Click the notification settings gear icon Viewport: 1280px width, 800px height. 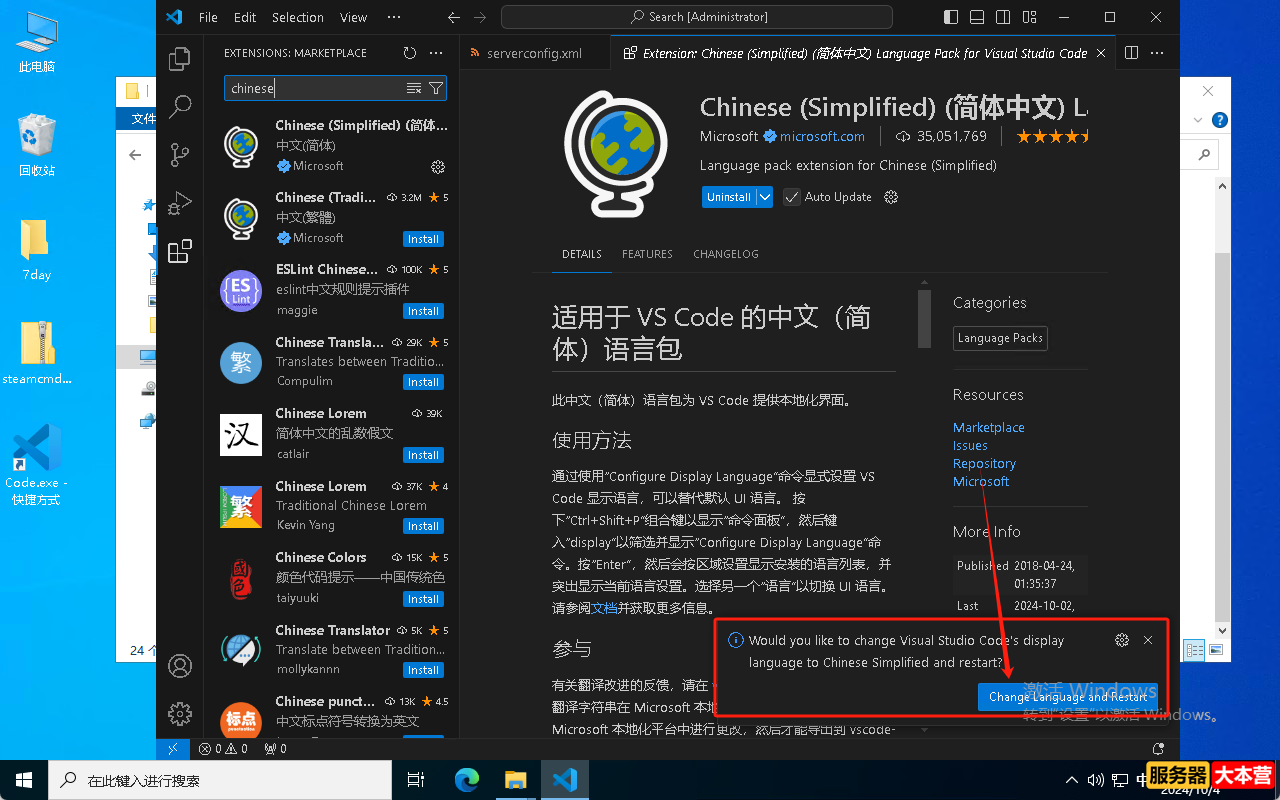point(1122,640)
